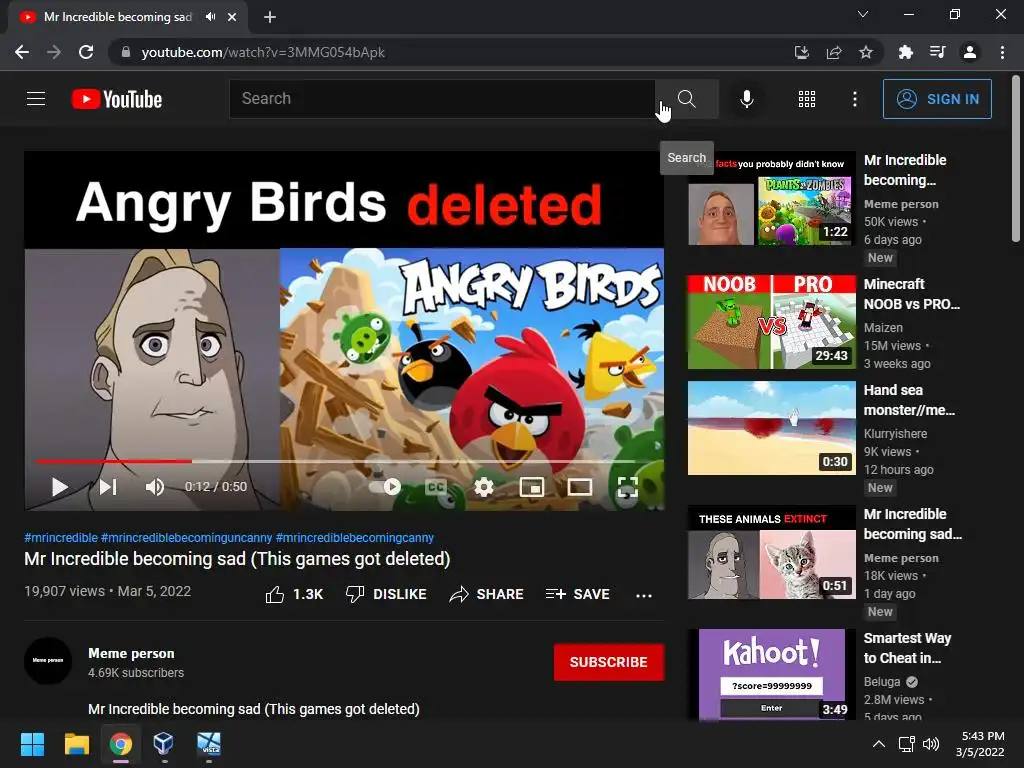Dislike the video
1024x768 pixels.
(x=386, y=594)
